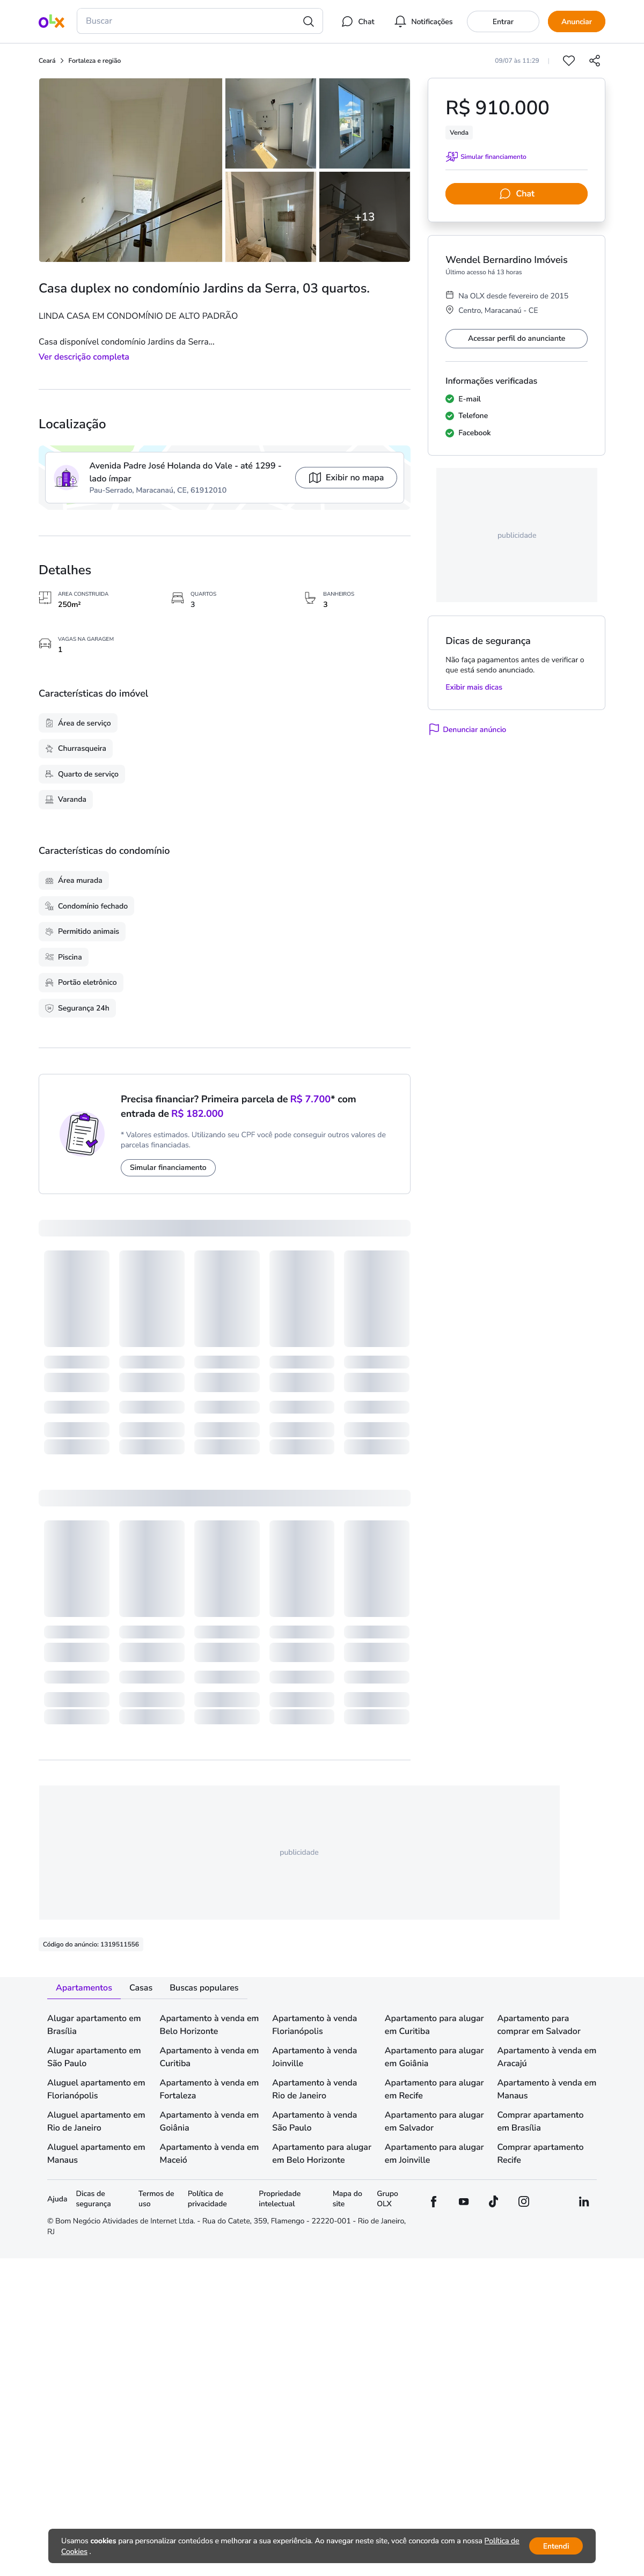The width and height of the screenshot is (644, 2576).
Task: Click the OLX logo
Action: 51,21
